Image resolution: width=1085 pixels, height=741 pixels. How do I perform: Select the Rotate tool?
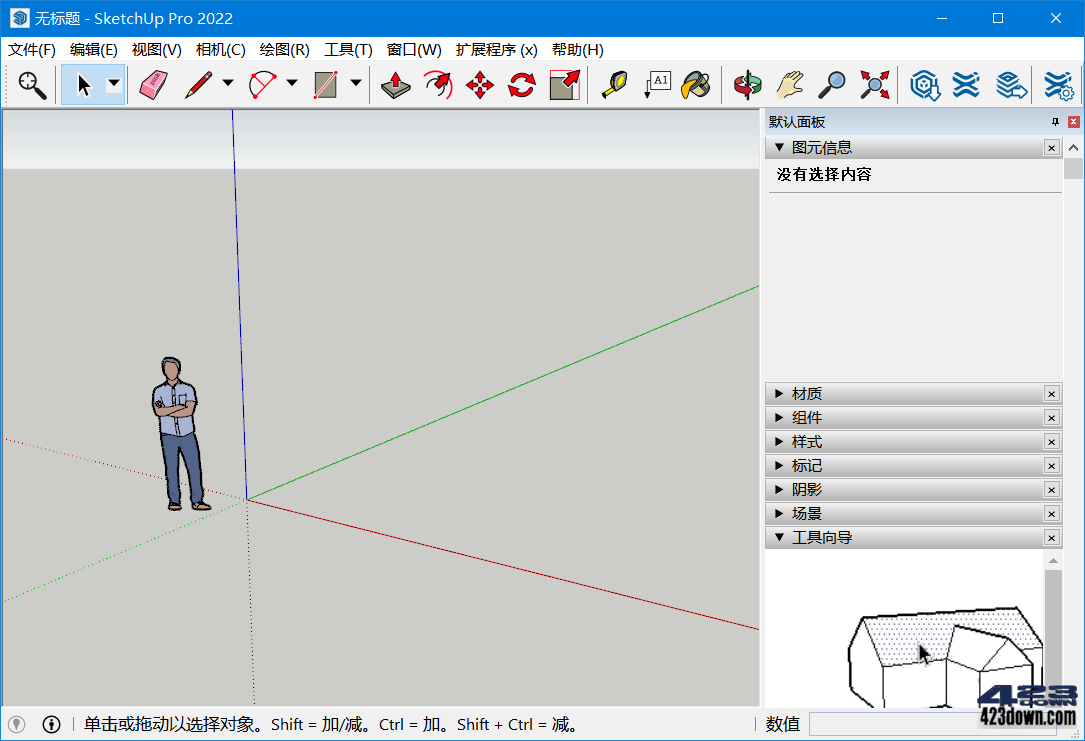tap(522, 85)
